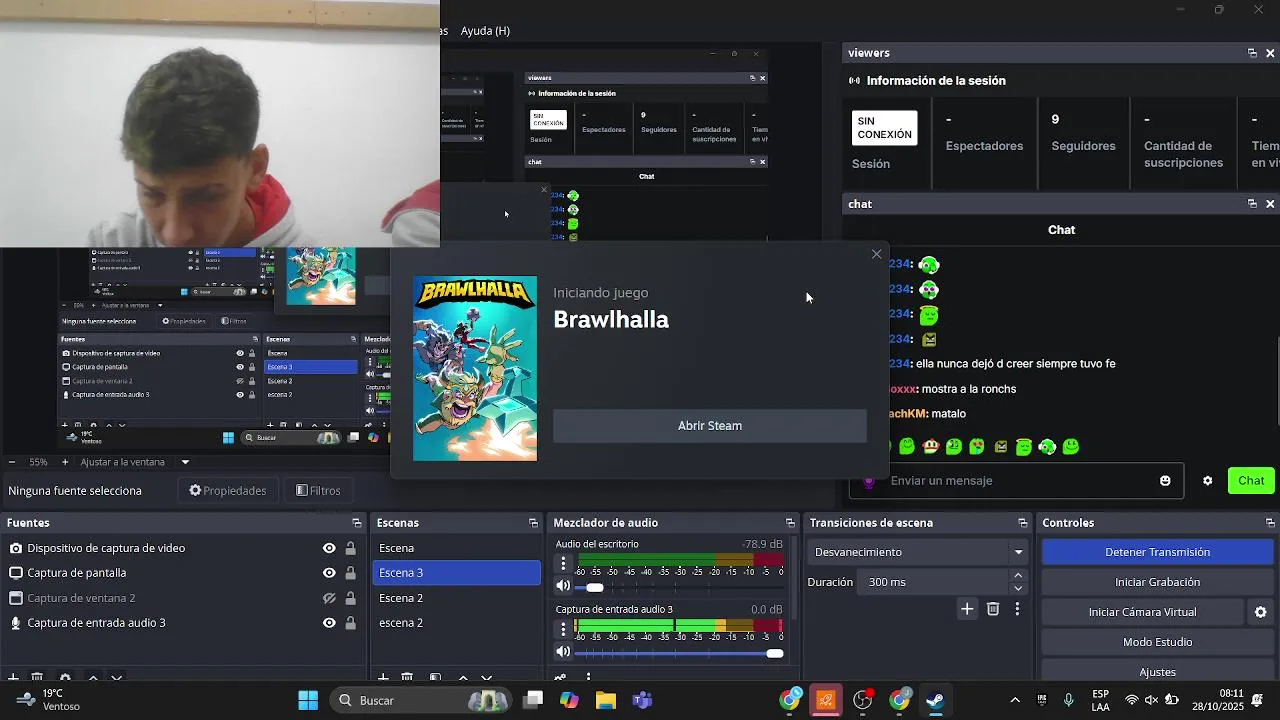Viewport: 1280px width, 720px height.
Task: Open the Ayuda (H) menu
Action: pos(485,31)
